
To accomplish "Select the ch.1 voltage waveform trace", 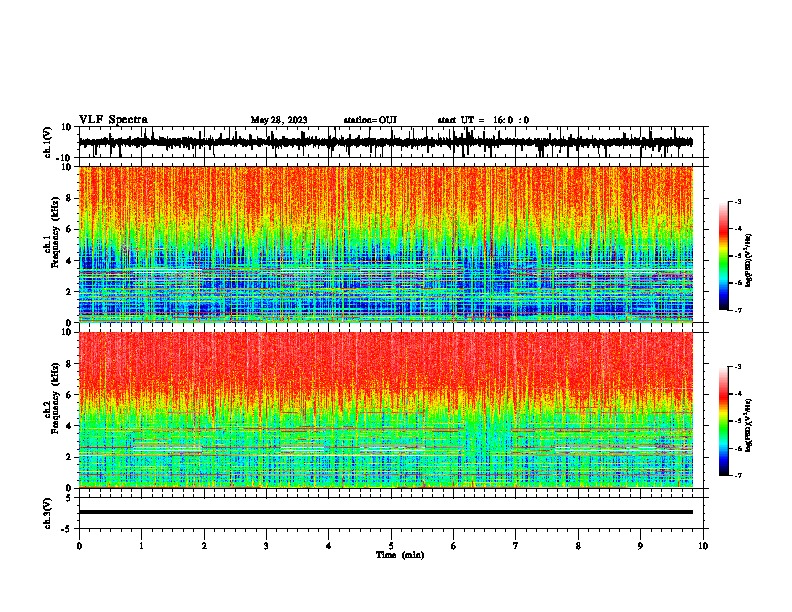I will tap(386, 142).
